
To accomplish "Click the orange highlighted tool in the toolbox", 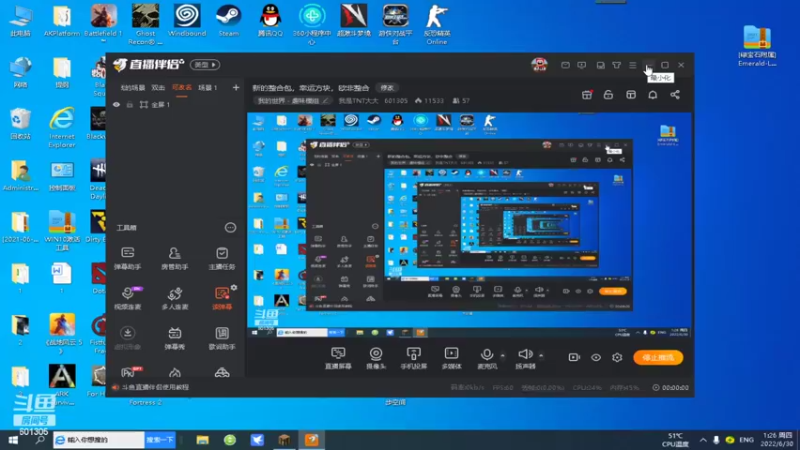I will tap(222, 298).
